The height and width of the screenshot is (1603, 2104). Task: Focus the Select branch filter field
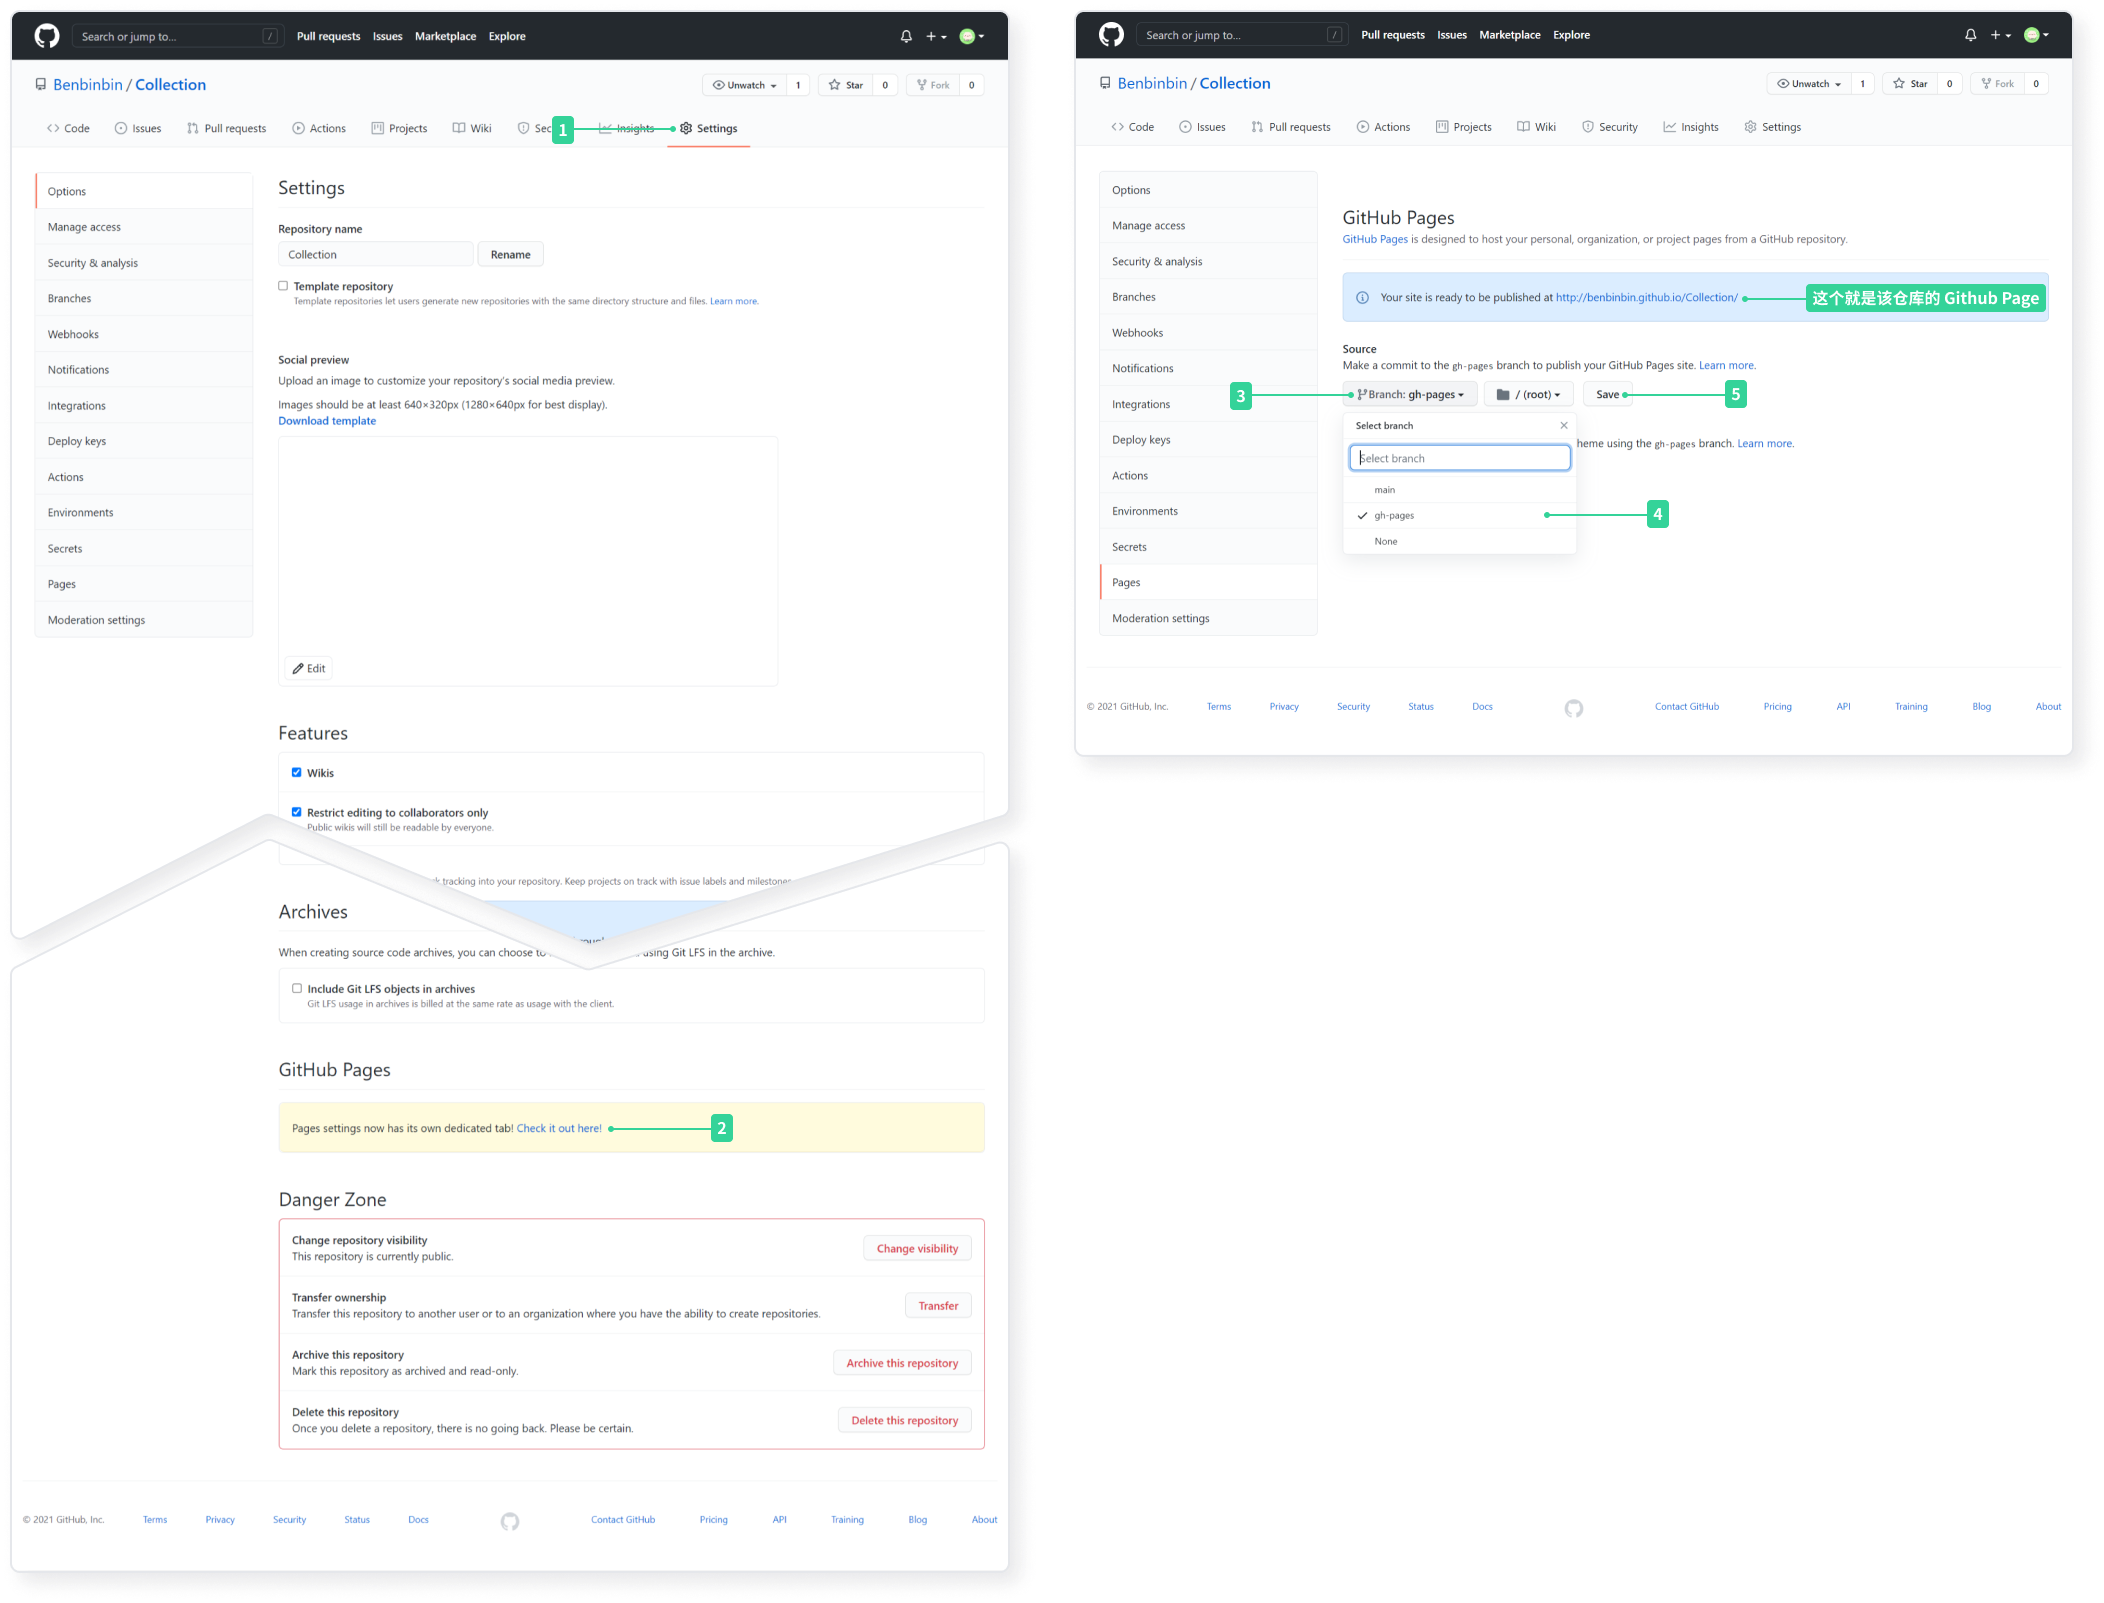coord(1459,458)
